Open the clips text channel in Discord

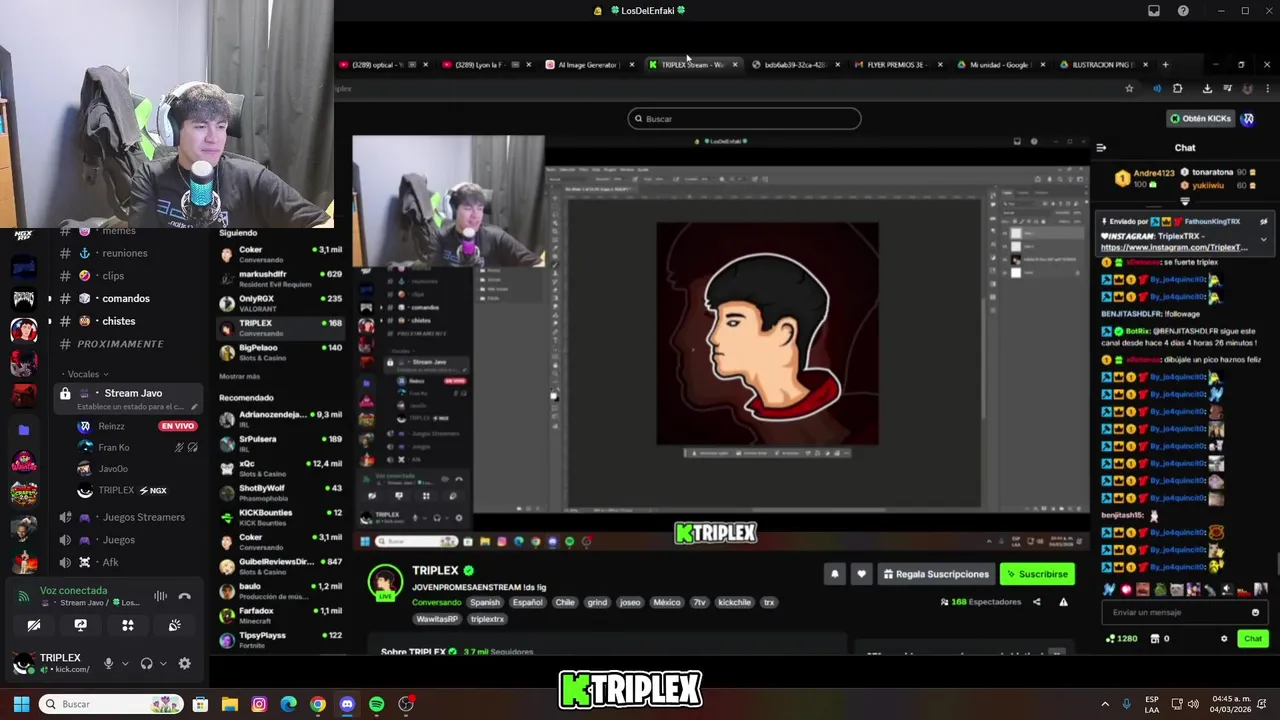click(113, 276)
